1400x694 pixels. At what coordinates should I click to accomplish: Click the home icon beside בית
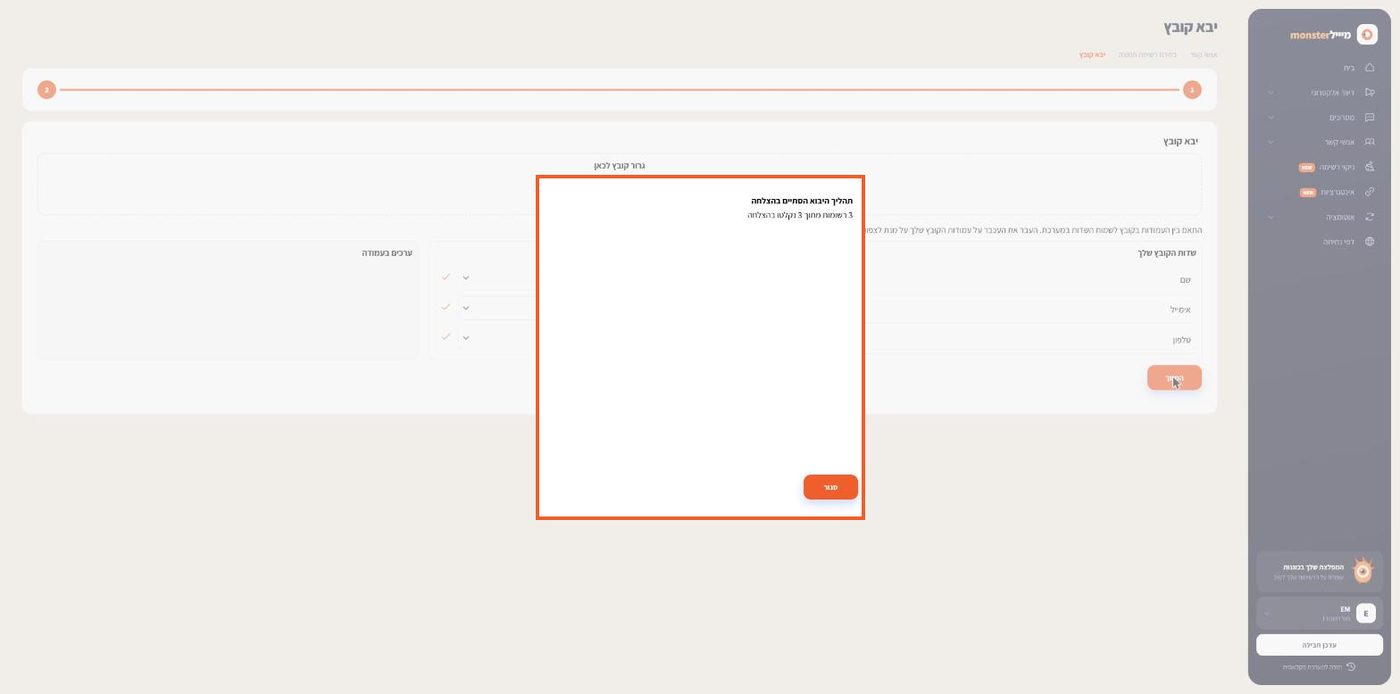point(1369,68)
